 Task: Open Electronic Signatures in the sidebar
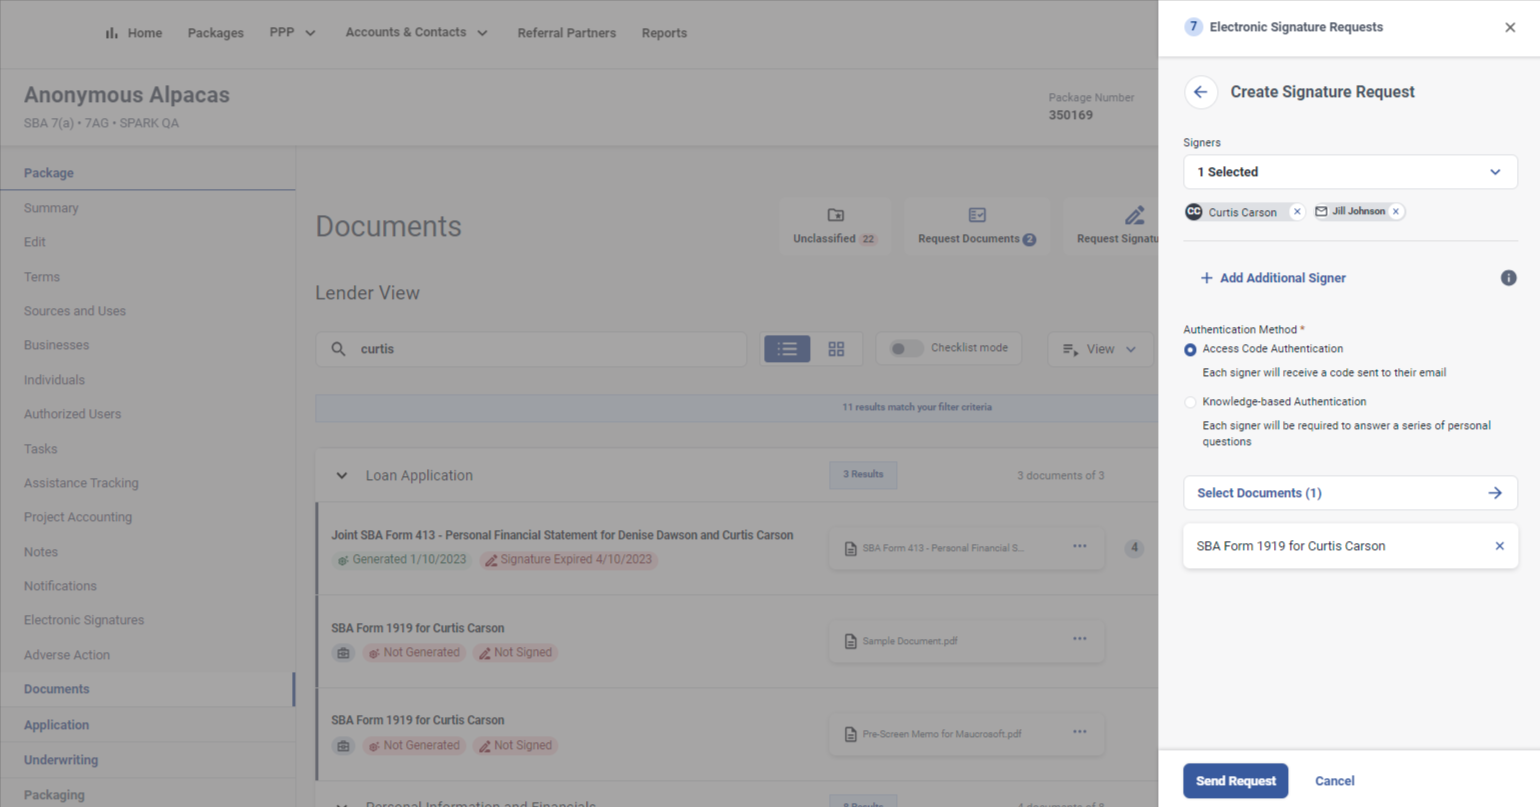tap(84, 620)
